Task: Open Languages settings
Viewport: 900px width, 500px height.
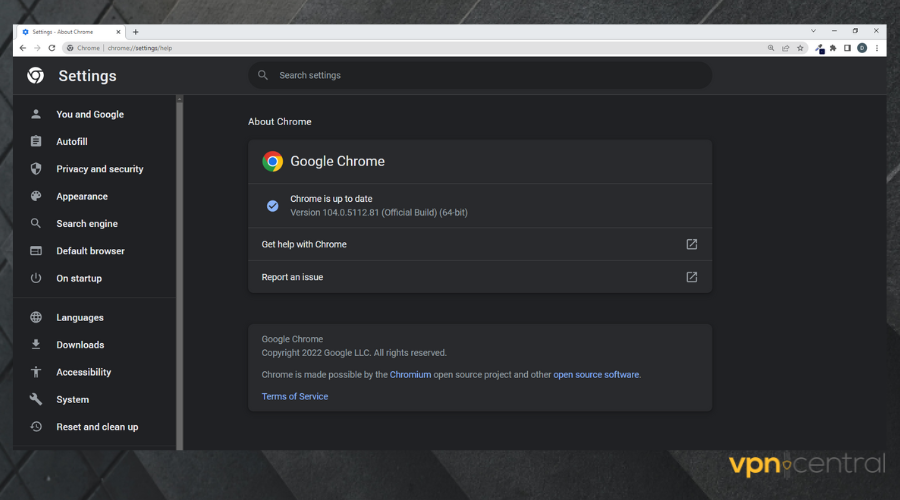Action: (x=80, y=317)
